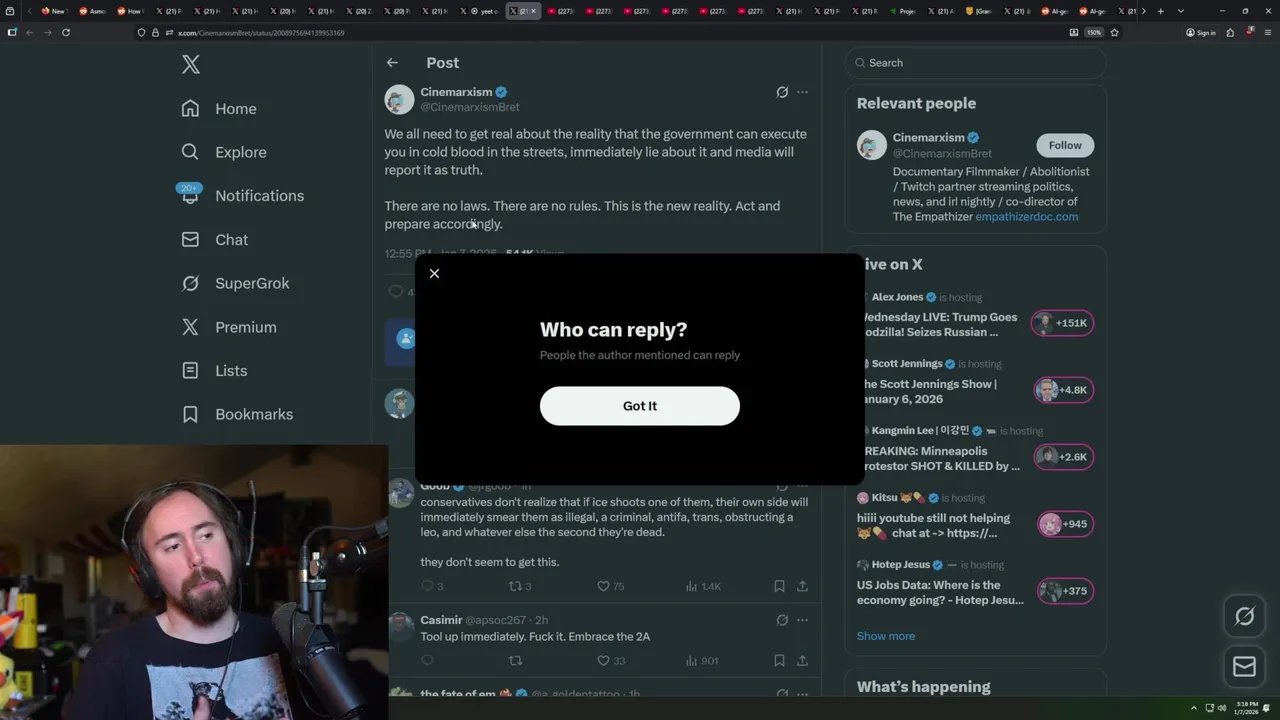The height and width of the screenshot is (720, 1280).
Task: Share Casimir's comment
Action: click(802, 660)
